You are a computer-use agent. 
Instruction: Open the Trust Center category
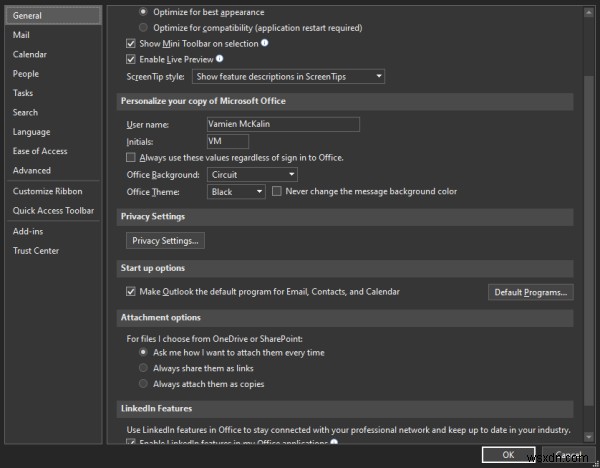pos(53,251)
